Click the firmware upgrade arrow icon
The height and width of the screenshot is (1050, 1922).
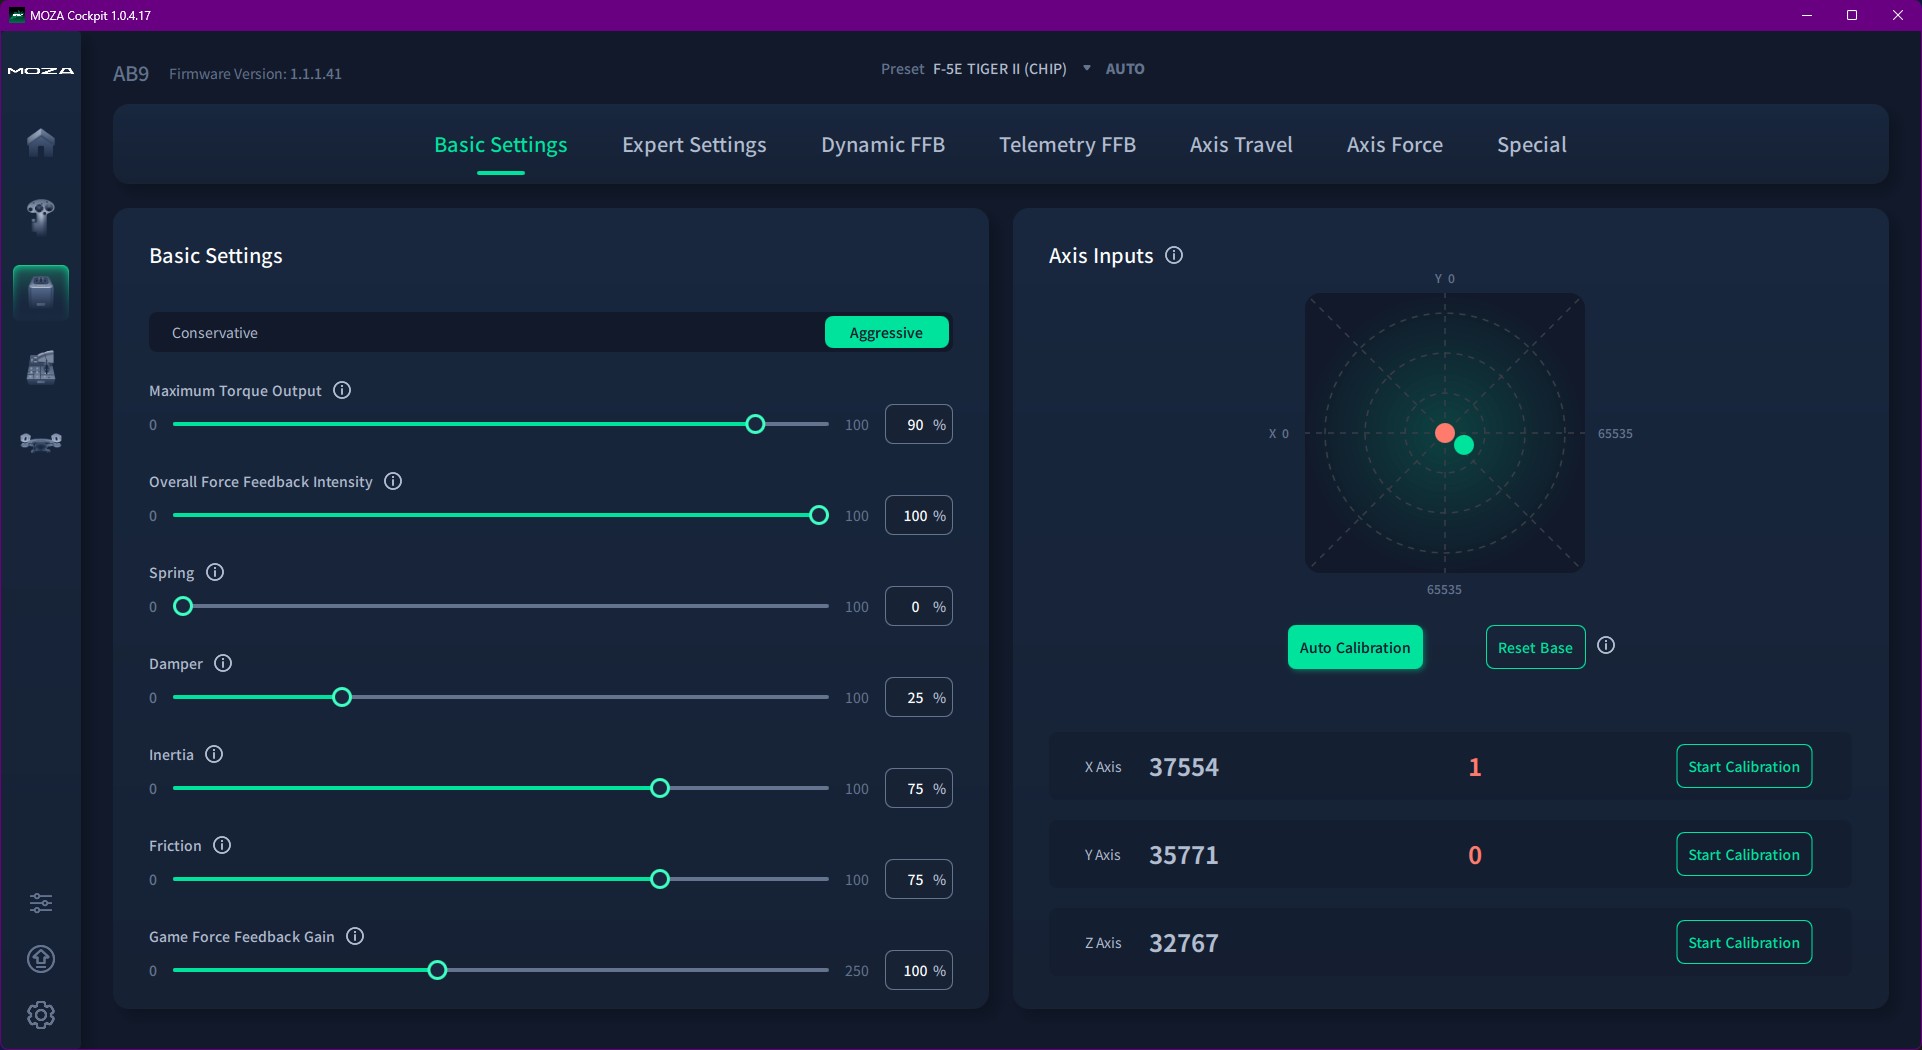coord(41,959)
